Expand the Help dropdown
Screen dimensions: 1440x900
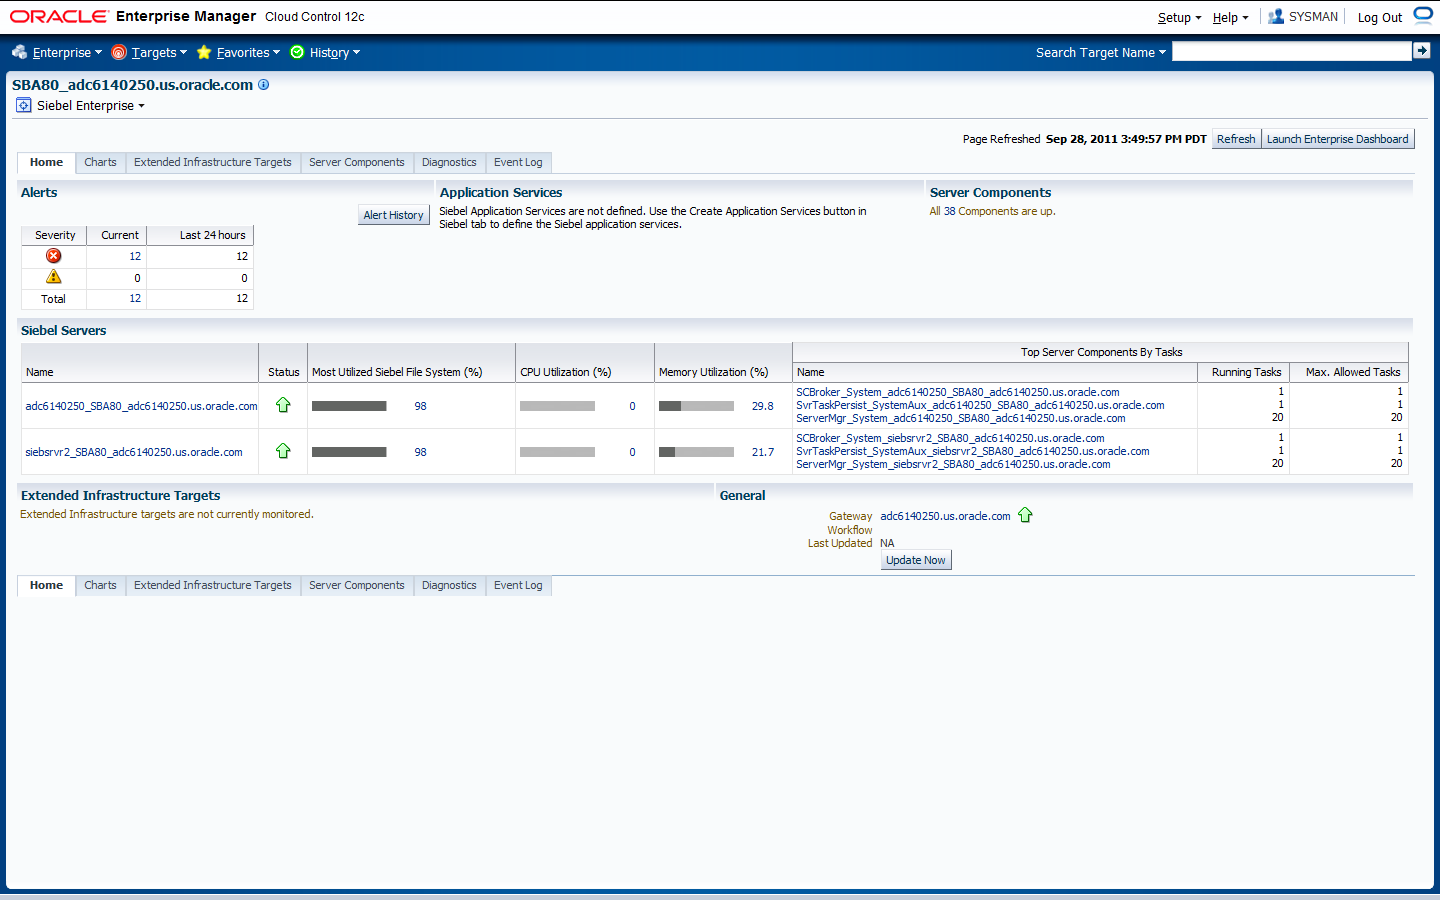[x=1231, y=18]
